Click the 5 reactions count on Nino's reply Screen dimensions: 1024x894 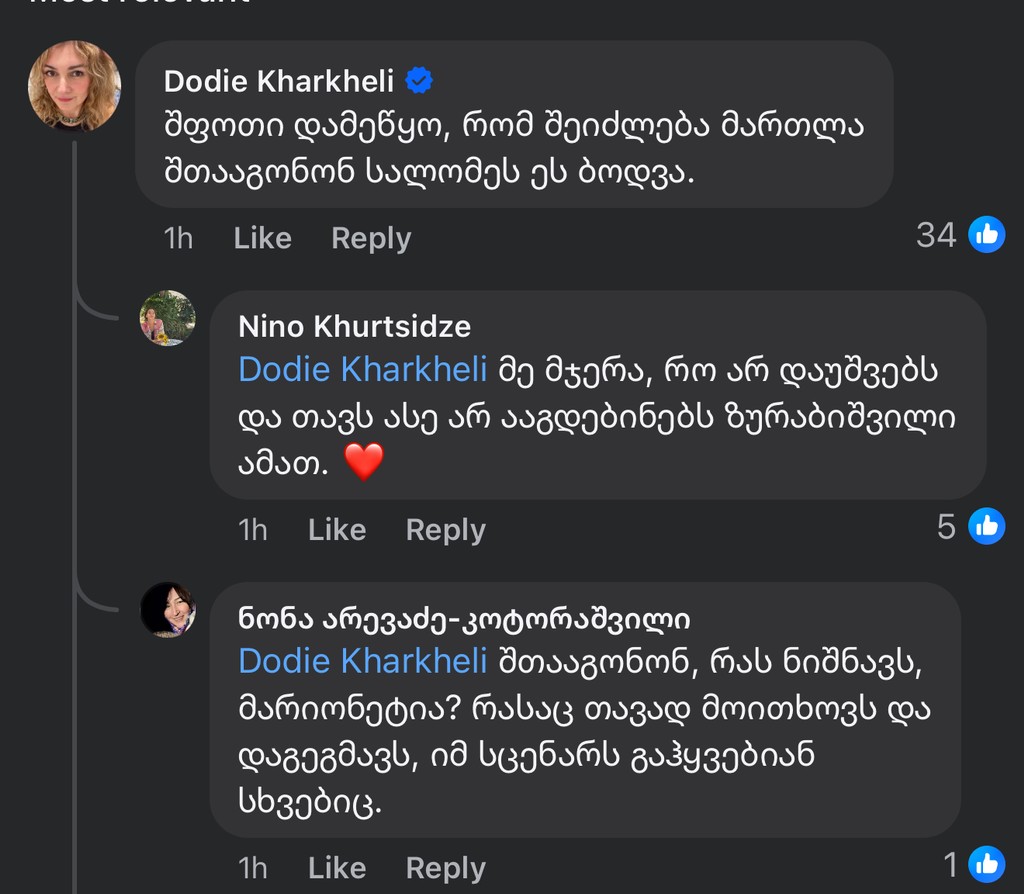[946, 527]
